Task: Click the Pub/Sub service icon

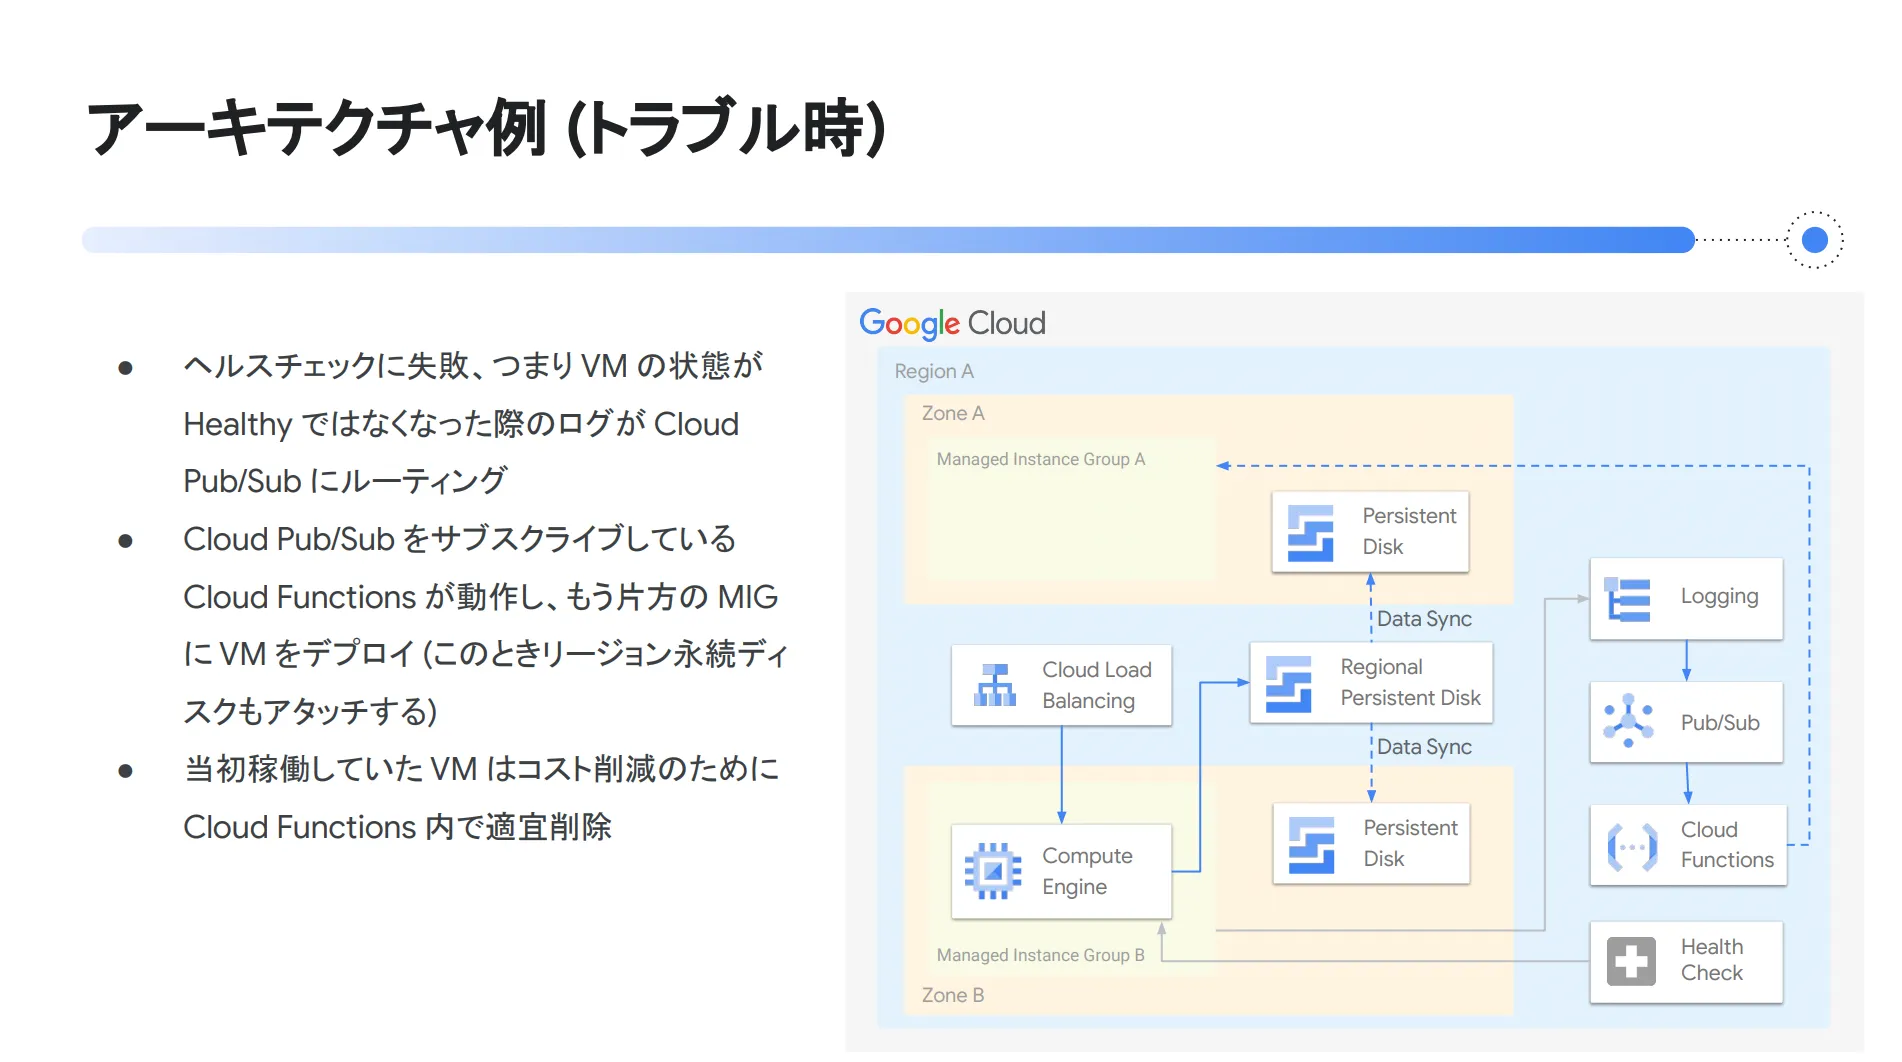Action: (x=1629, y=721)
